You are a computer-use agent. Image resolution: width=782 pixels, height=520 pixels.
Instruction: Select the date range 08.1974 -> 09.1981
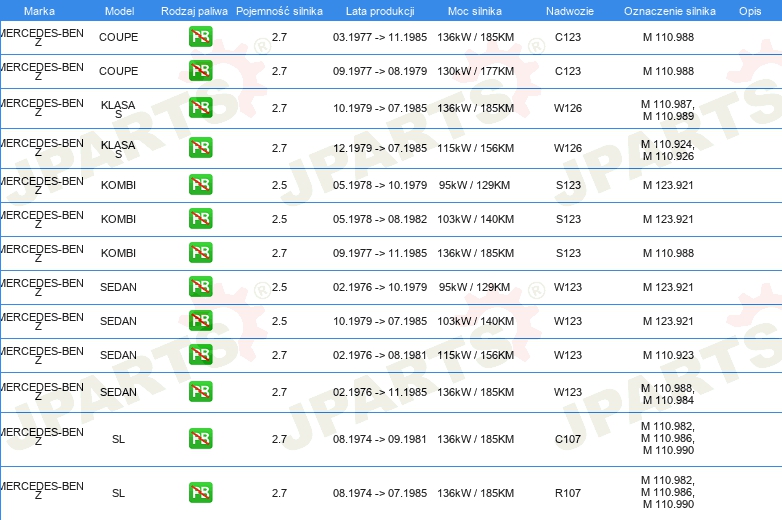coord(380,439)
